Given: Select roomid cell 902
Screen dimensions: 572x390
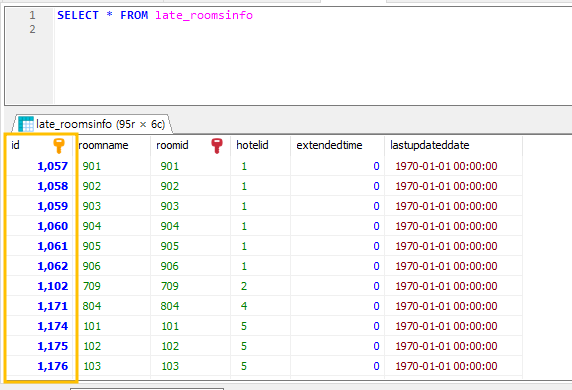Looking at the screenshot, I should coord(190,186).
